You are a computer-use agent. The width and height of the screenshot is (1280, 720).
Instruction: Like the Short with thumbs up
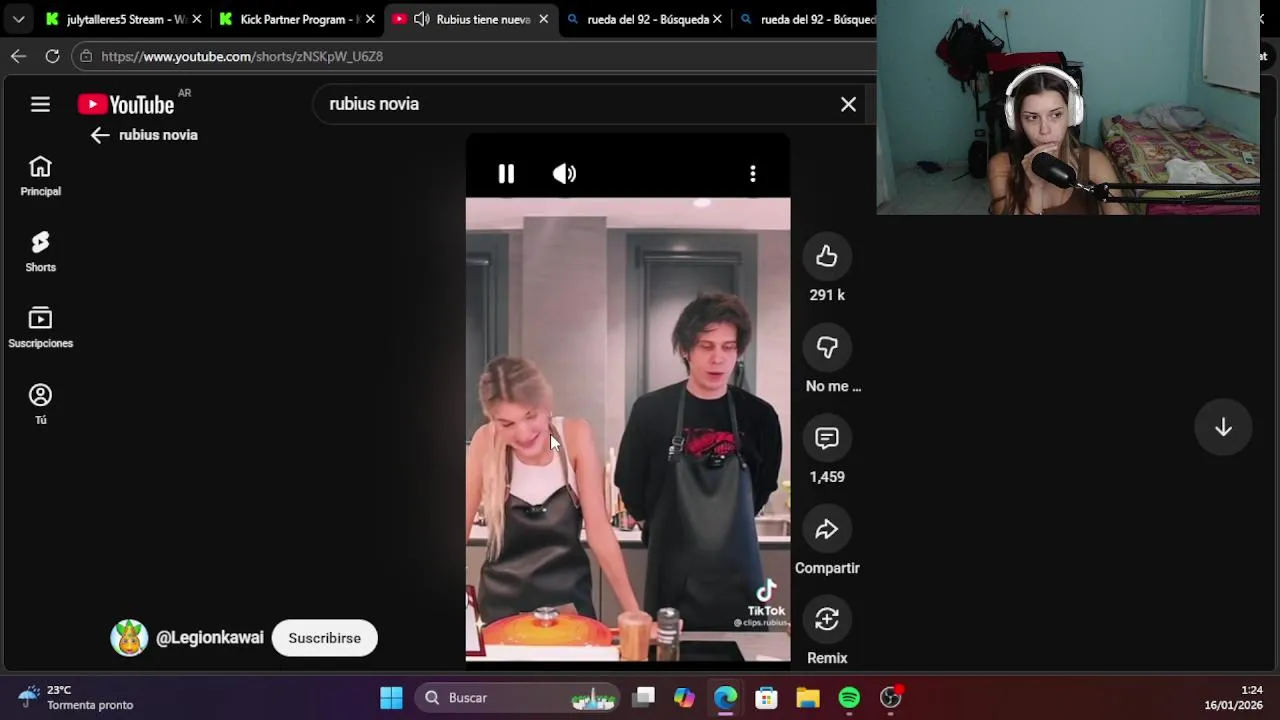click(827, 257)
